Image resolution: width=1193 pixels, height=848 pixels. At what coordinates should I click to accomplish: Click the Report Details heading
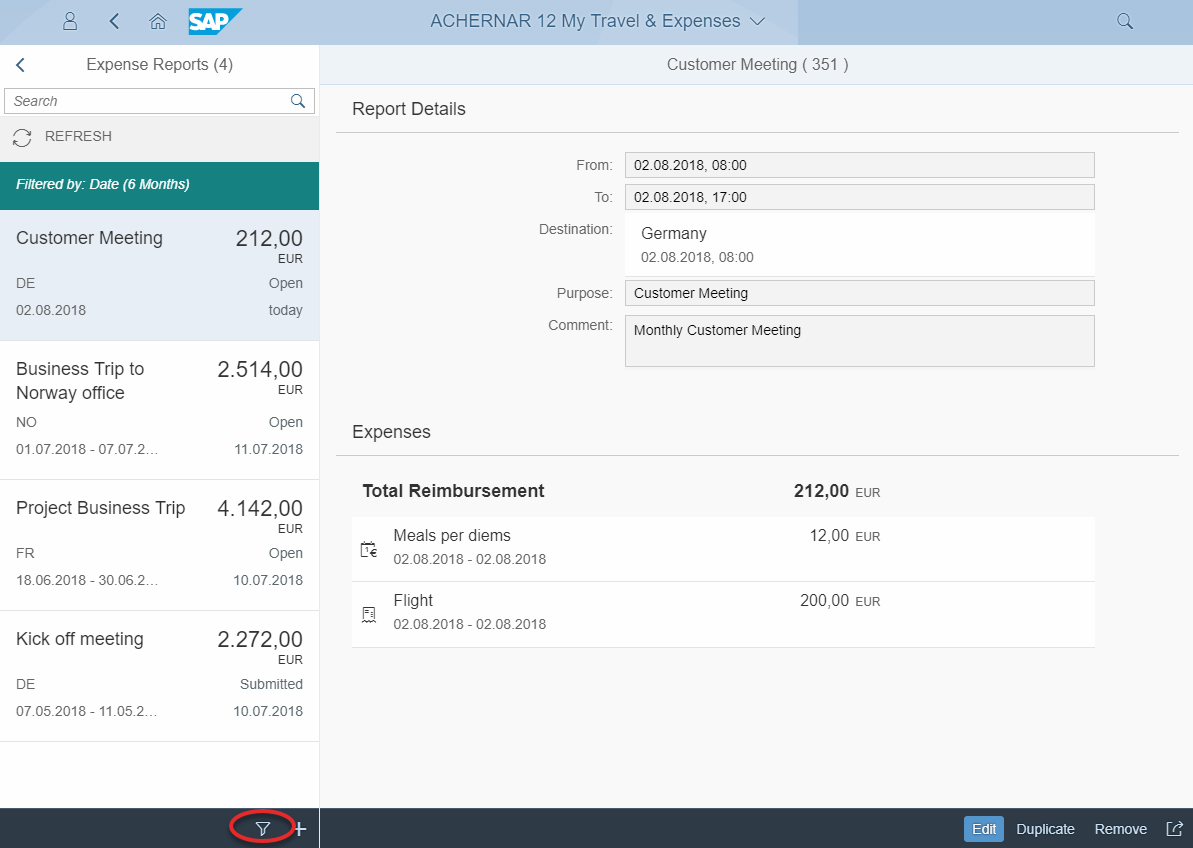pyautogui.click(x=409, y=110)
